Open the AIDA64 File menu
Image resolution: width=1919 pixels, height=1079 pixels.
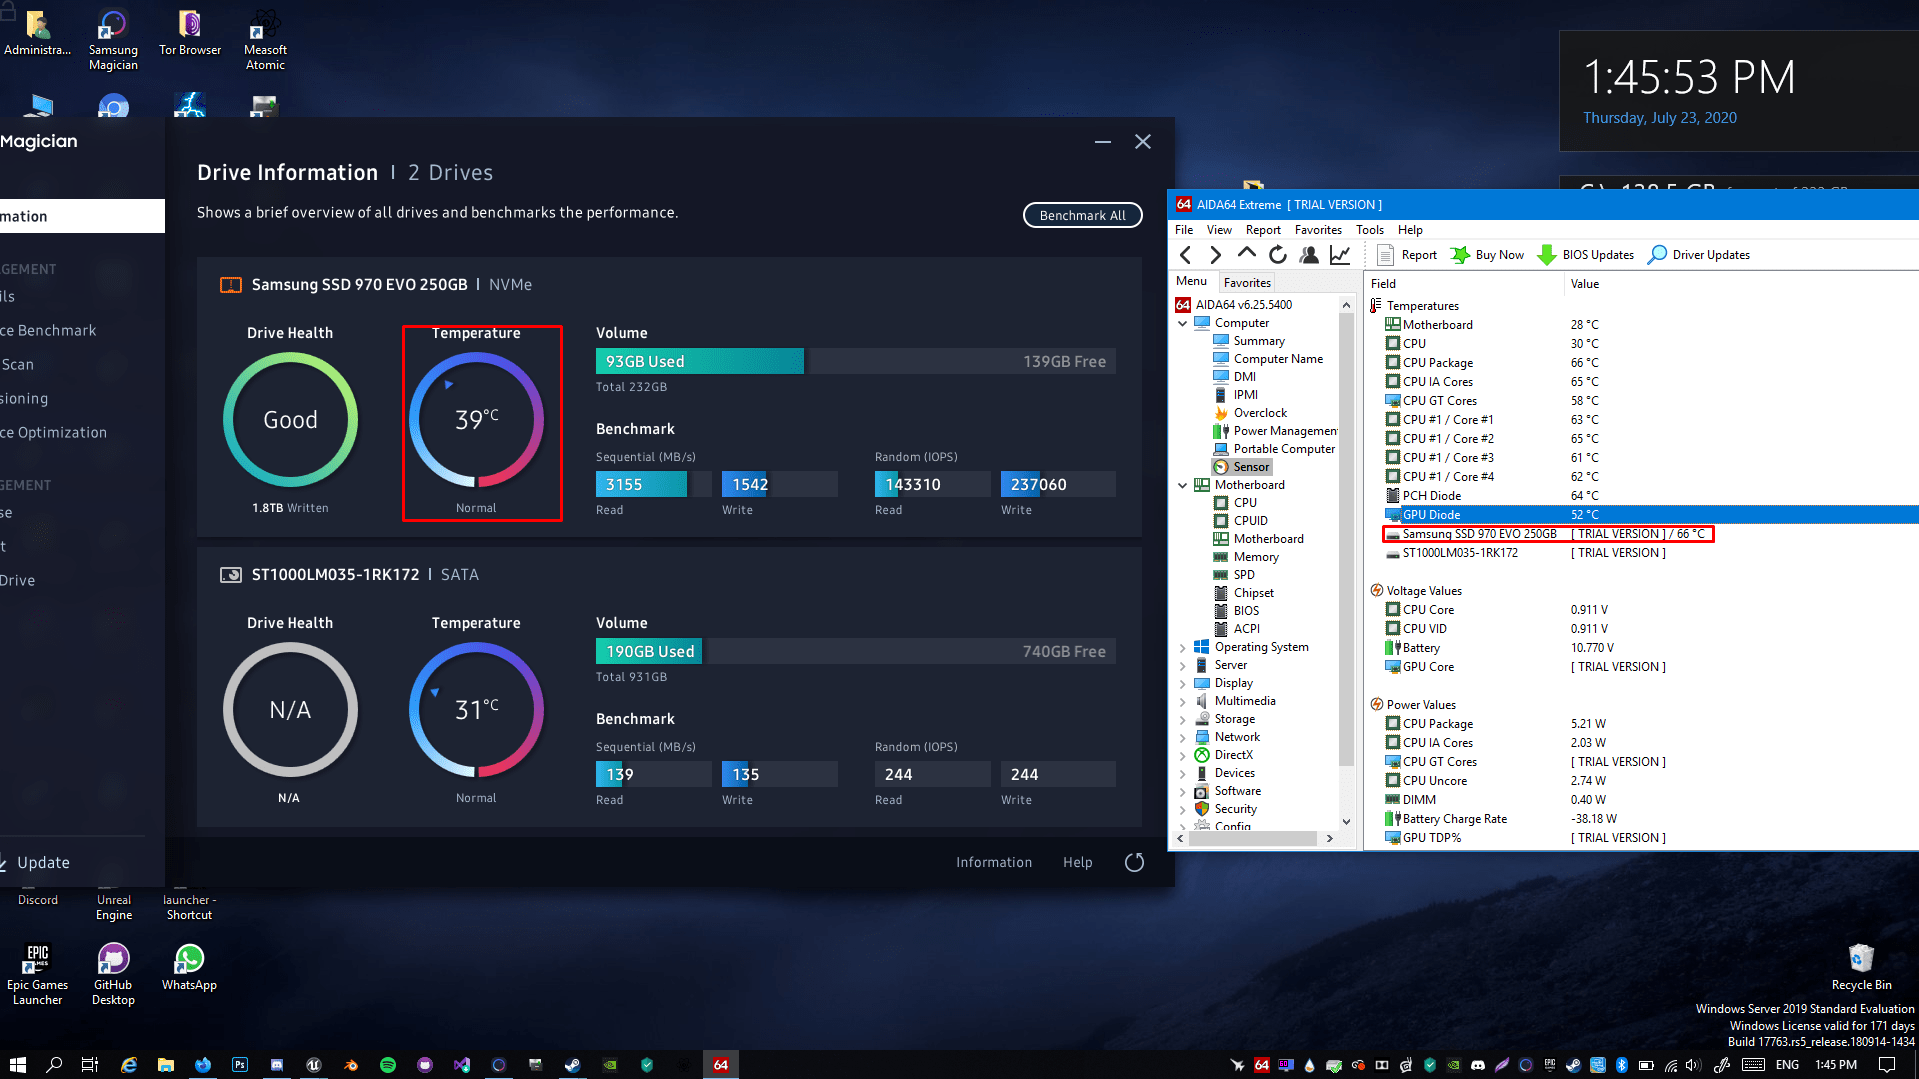coord(1184,230)
